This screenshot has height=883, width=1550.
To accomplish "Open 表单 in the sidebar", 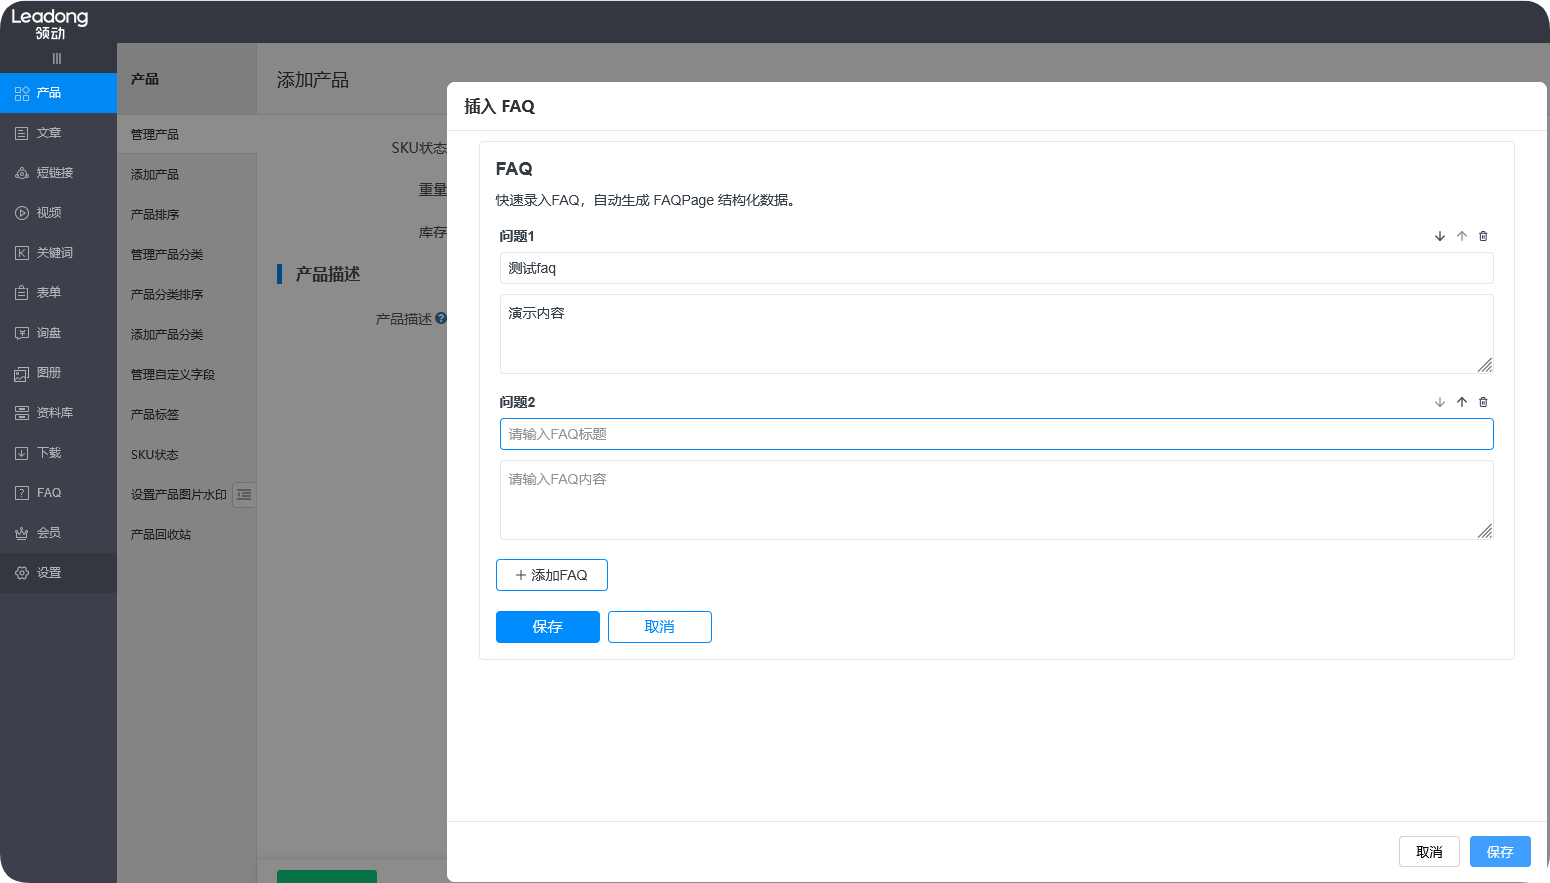I will pos(58,293).
